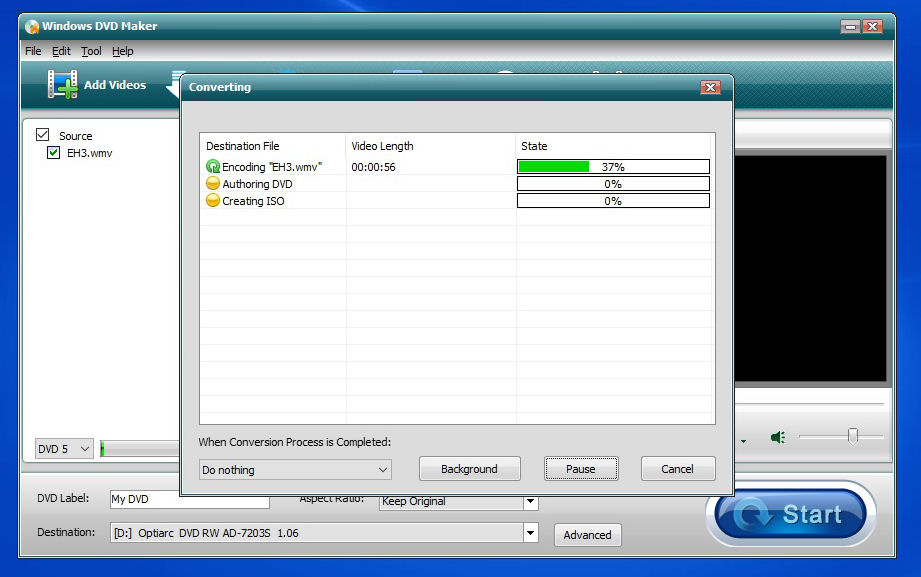Click the Video Length column header
Image resolution: width=921 pixels, height=577 pixels.
point(431,146)
